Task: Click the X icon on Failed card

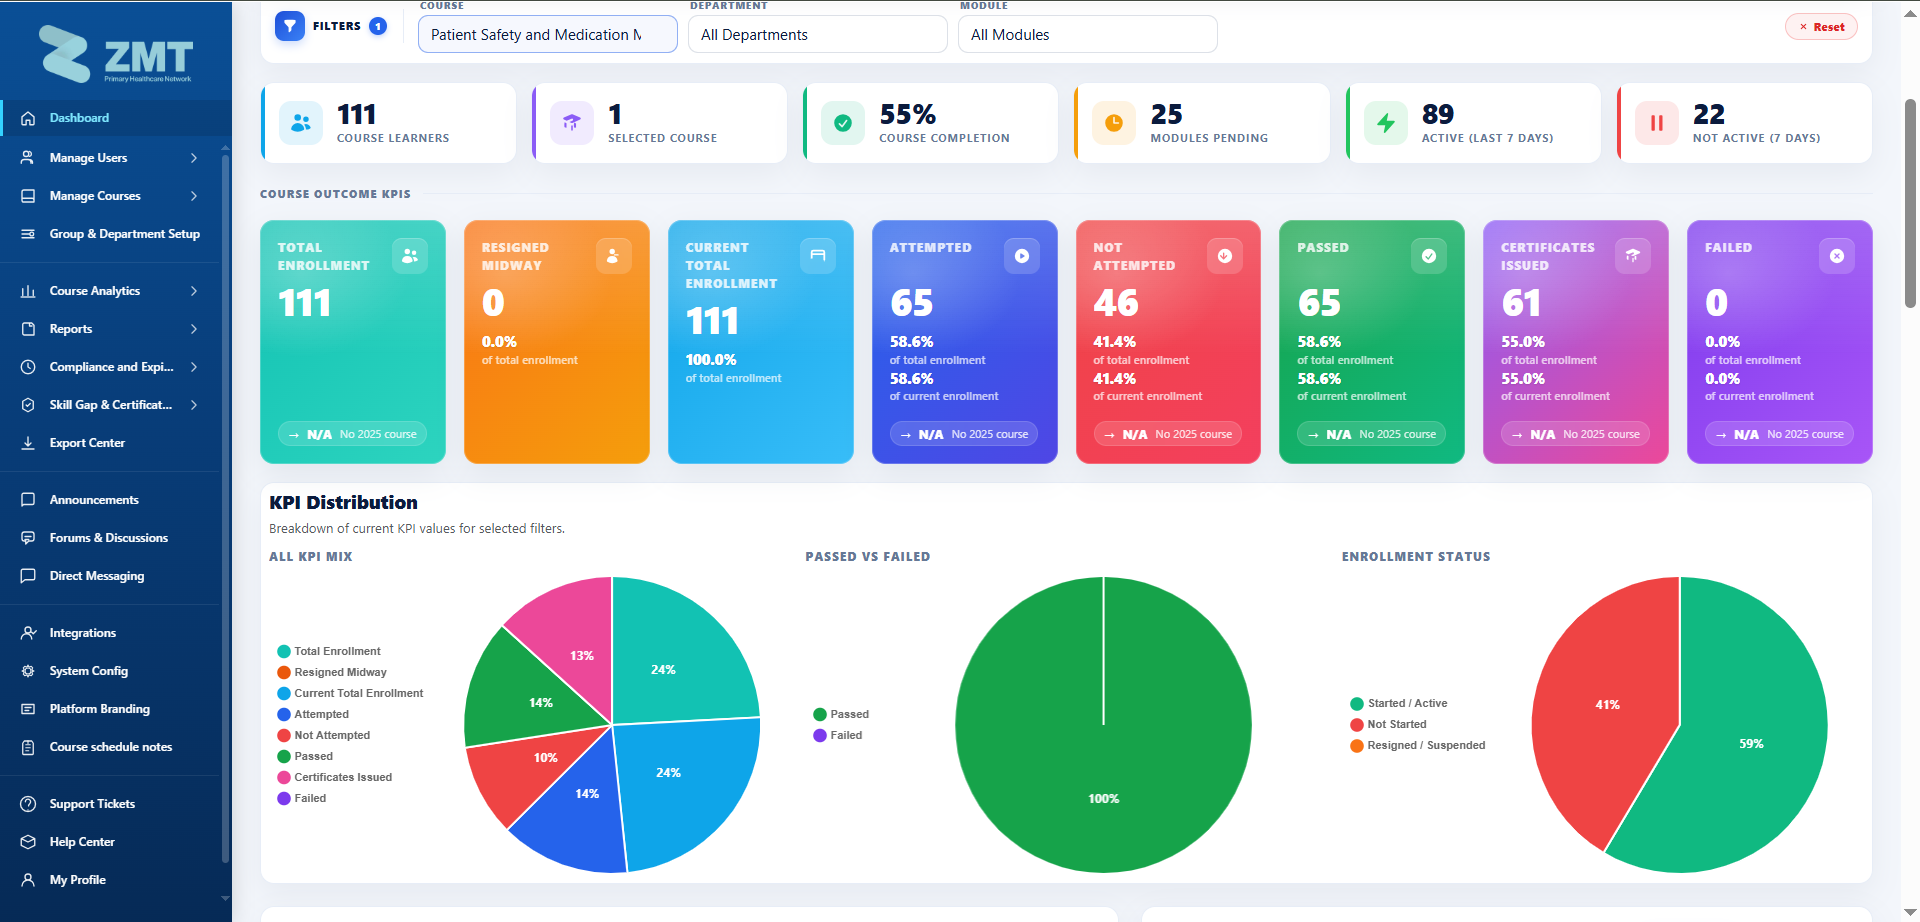Action: (1836, 256)
